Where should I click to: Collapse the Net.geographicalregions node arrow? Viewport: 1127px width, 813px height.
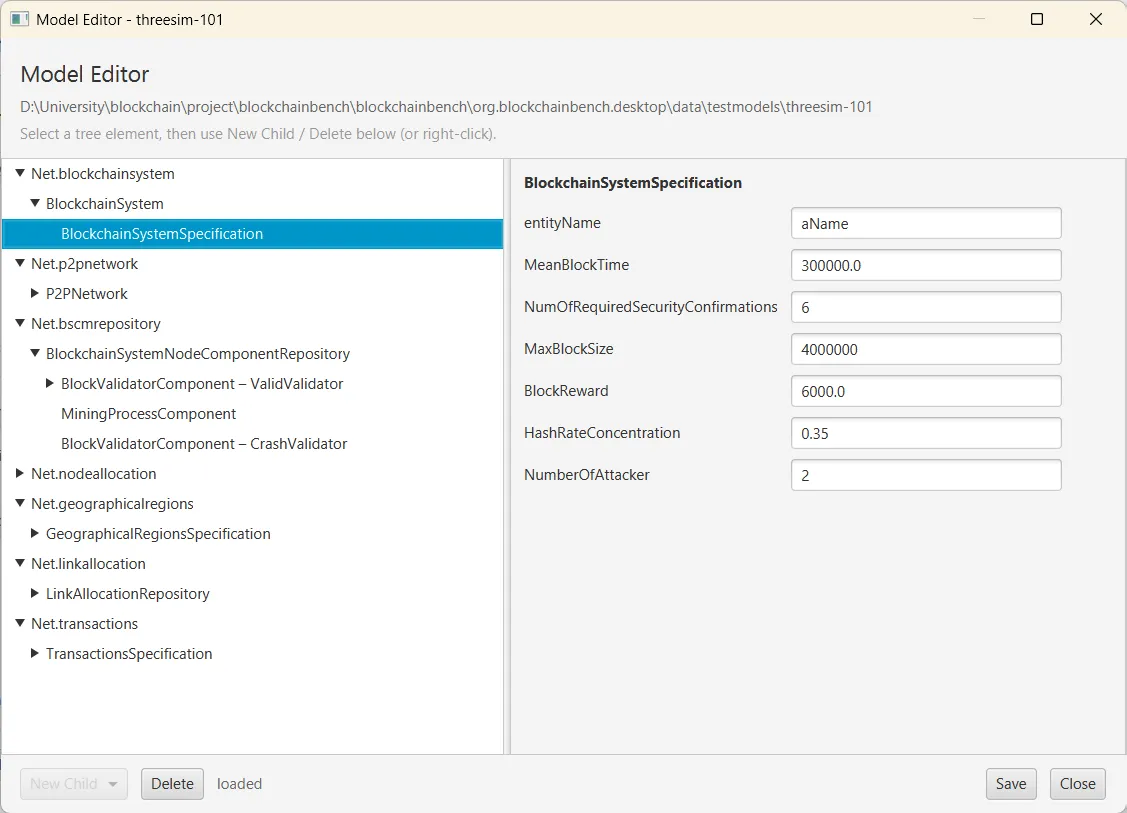[x=20, y=503]
